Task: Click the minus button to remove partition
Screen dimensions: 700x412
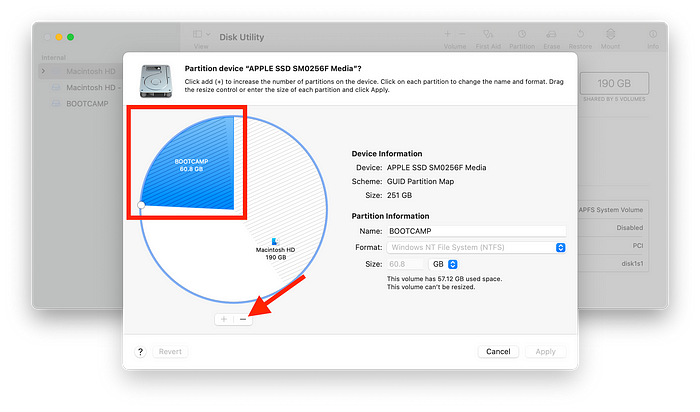Action: point(243,319)
